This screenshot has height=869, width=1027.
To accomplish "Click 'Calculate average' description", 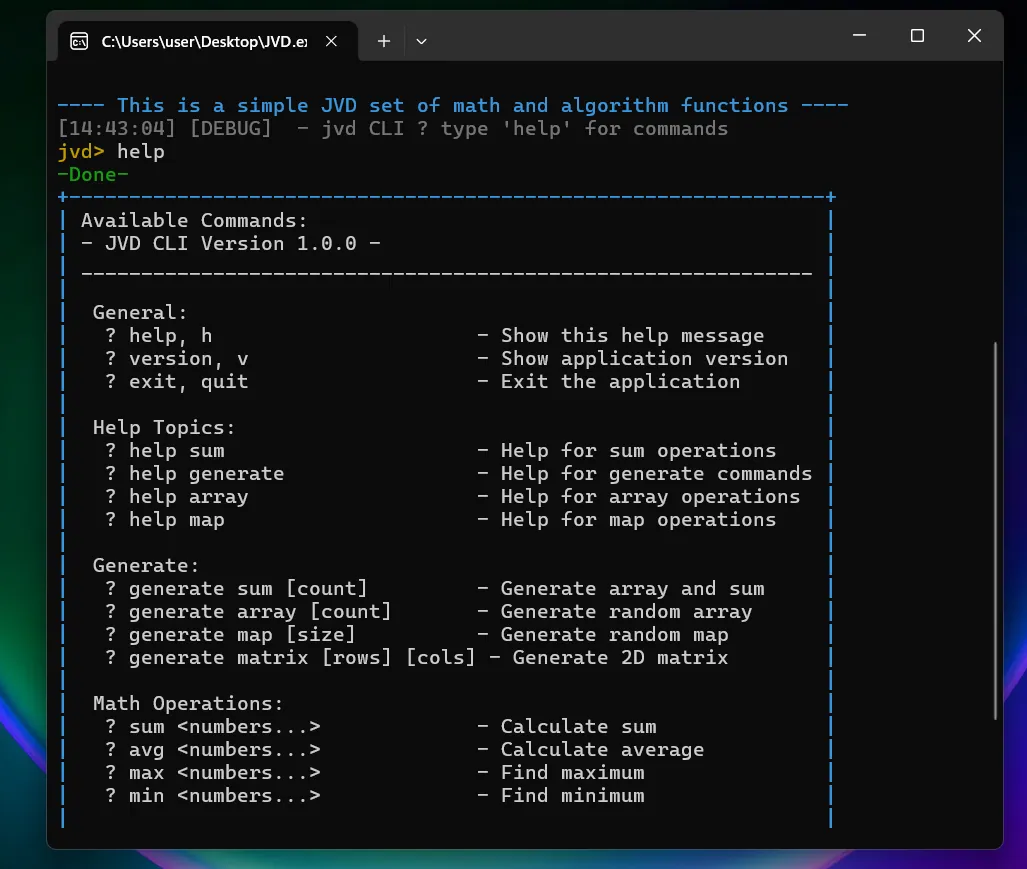I will tap(603, 750).
